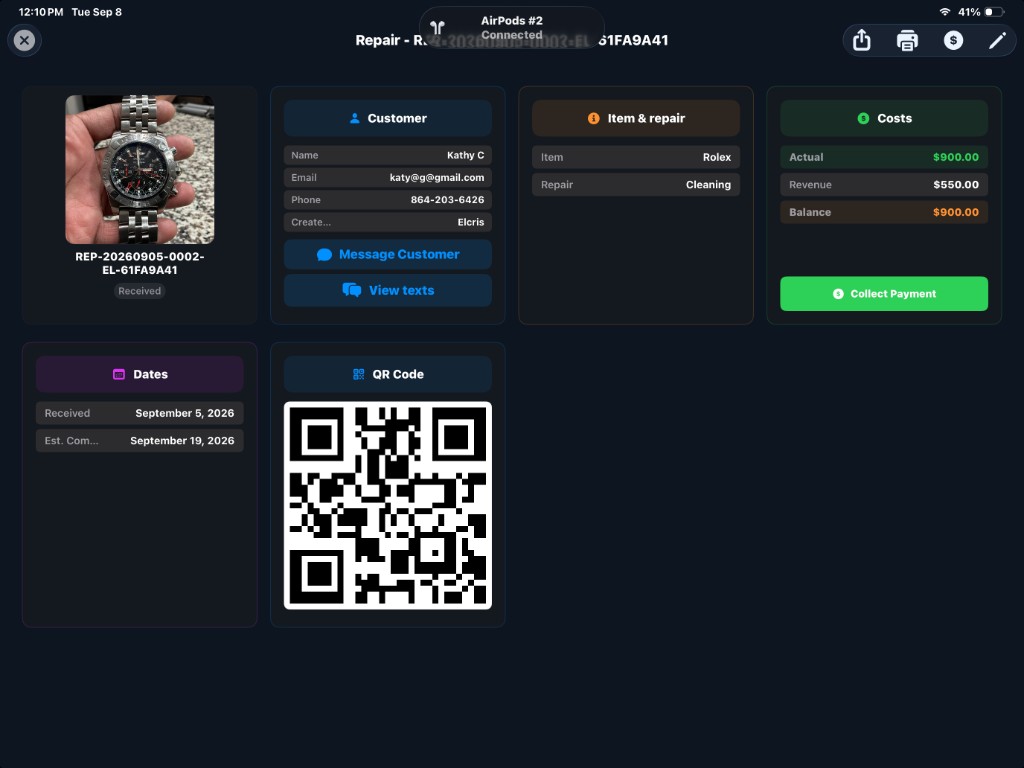
Task: Edit repair with pencil icon
Action: pyautogui.click(x=997, y=40)
